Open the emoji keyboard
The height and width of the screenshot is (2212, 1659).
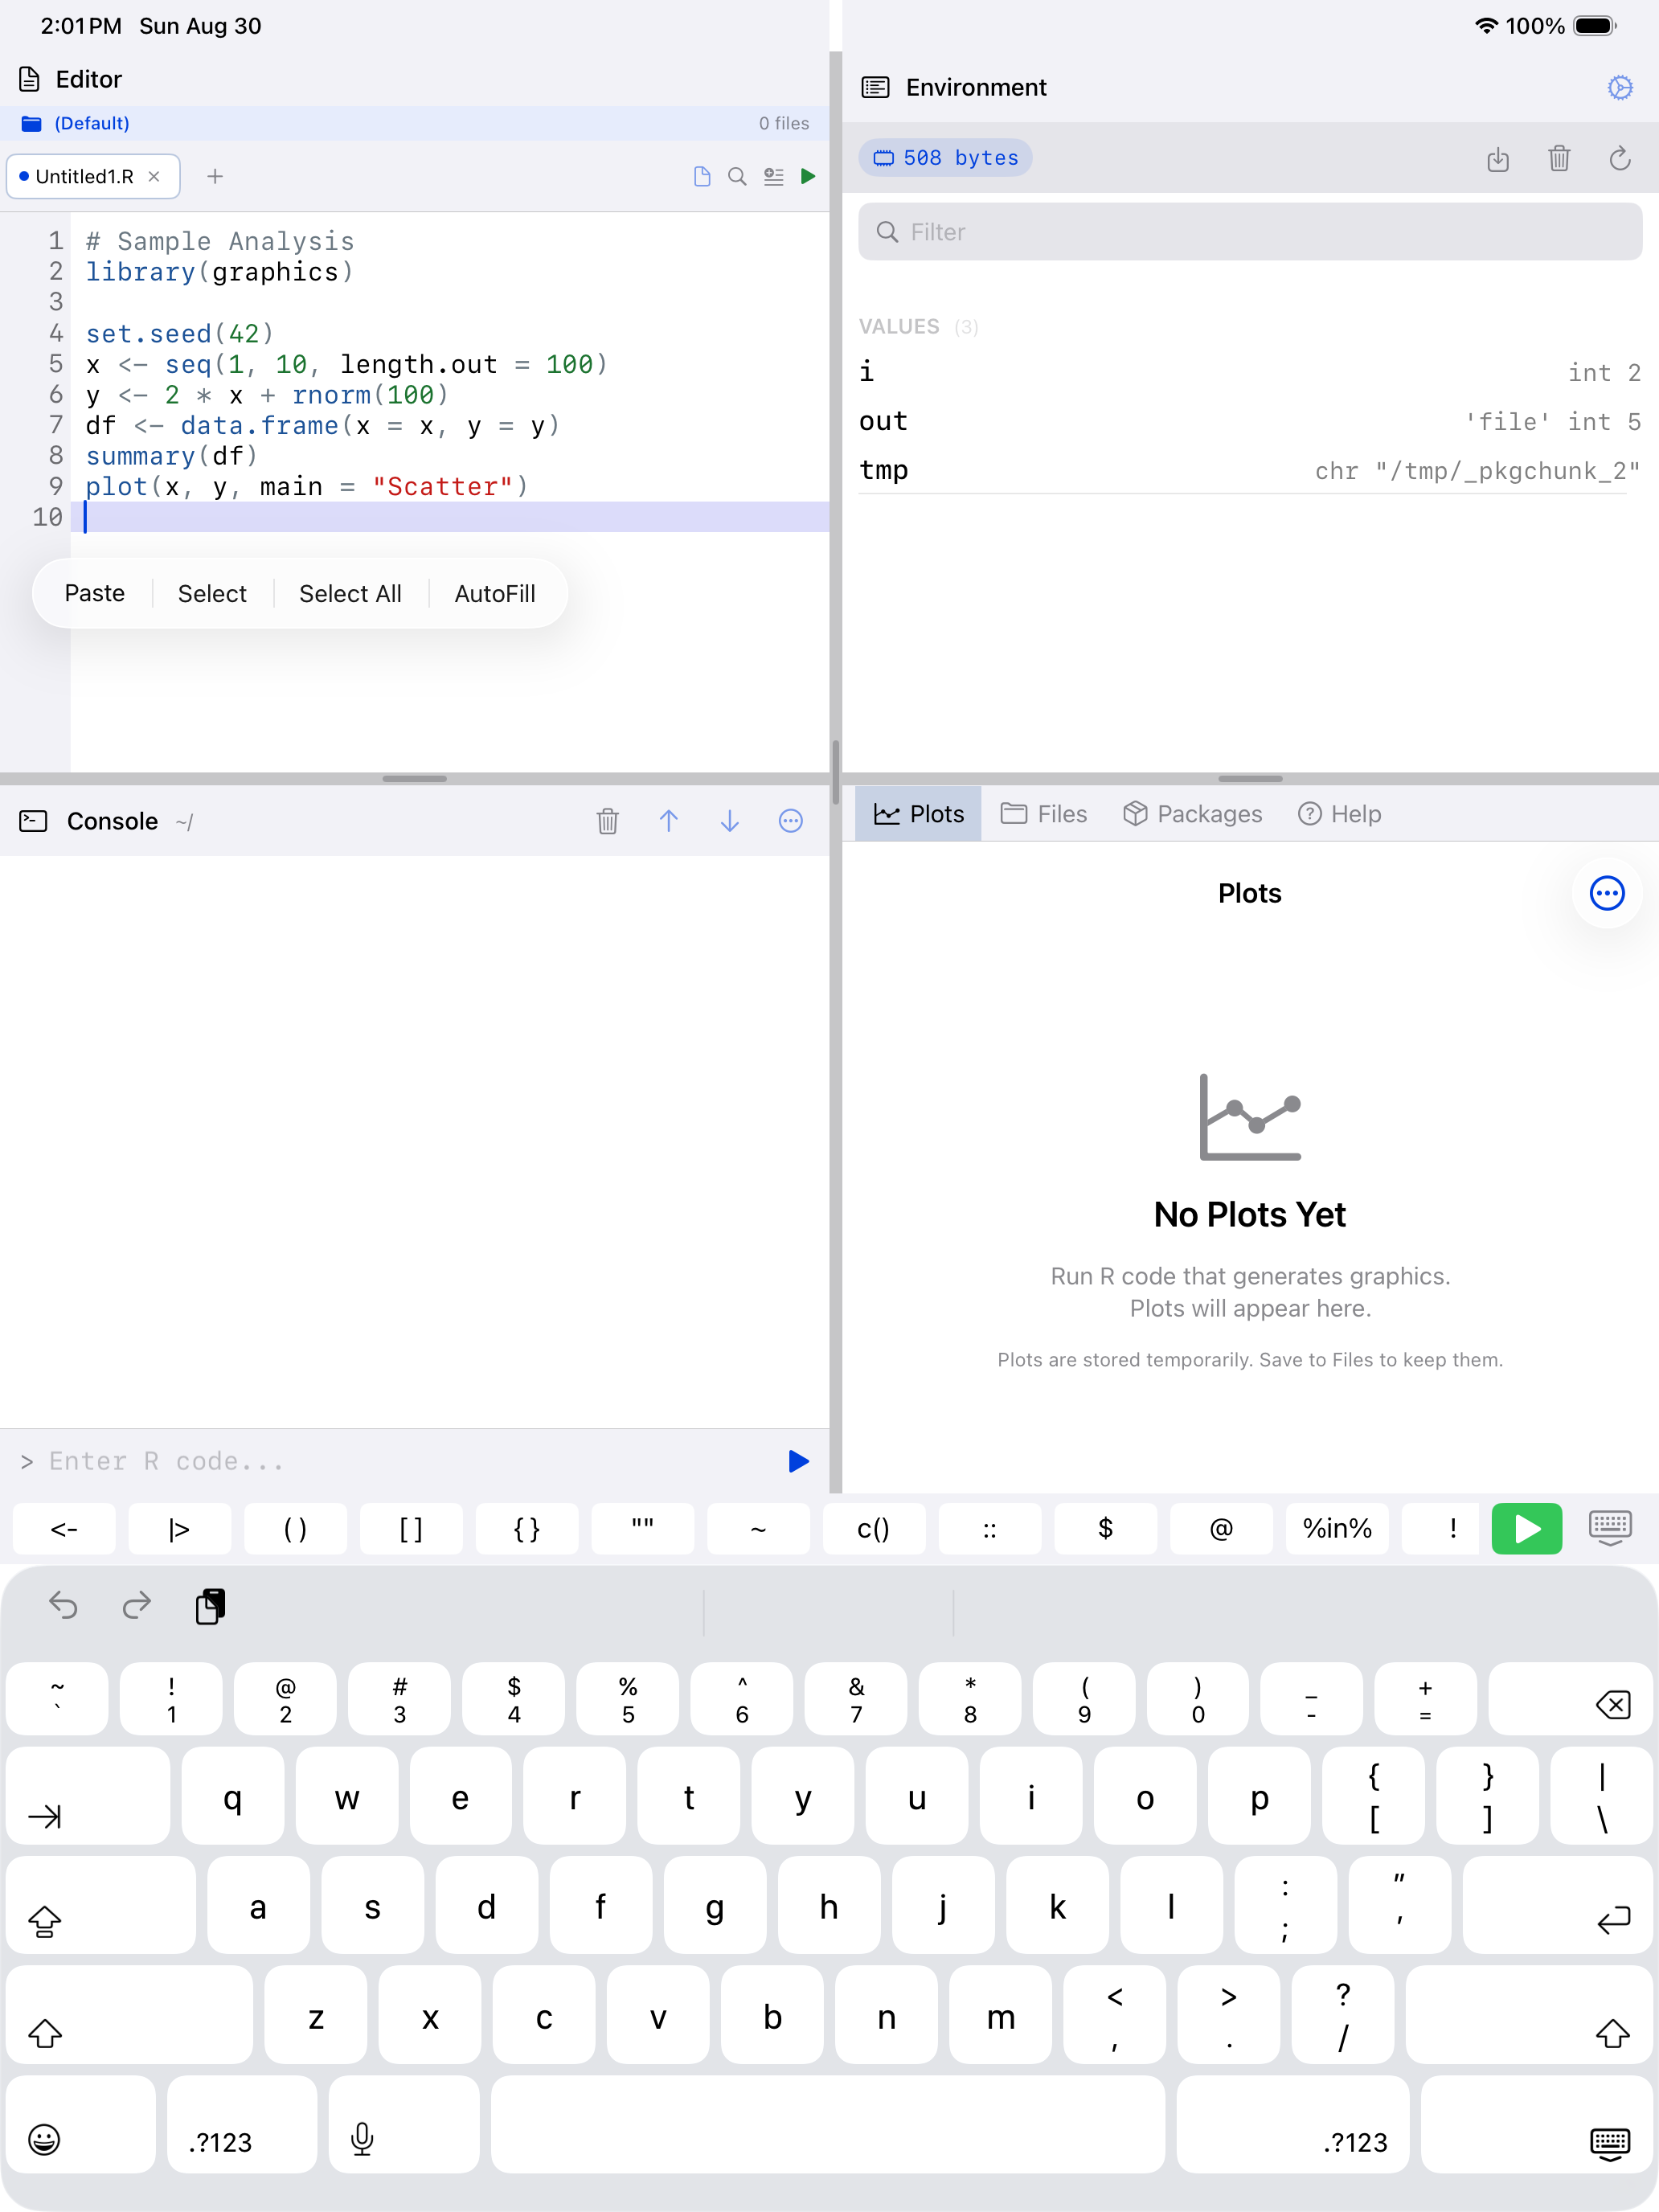[81, 2124]
